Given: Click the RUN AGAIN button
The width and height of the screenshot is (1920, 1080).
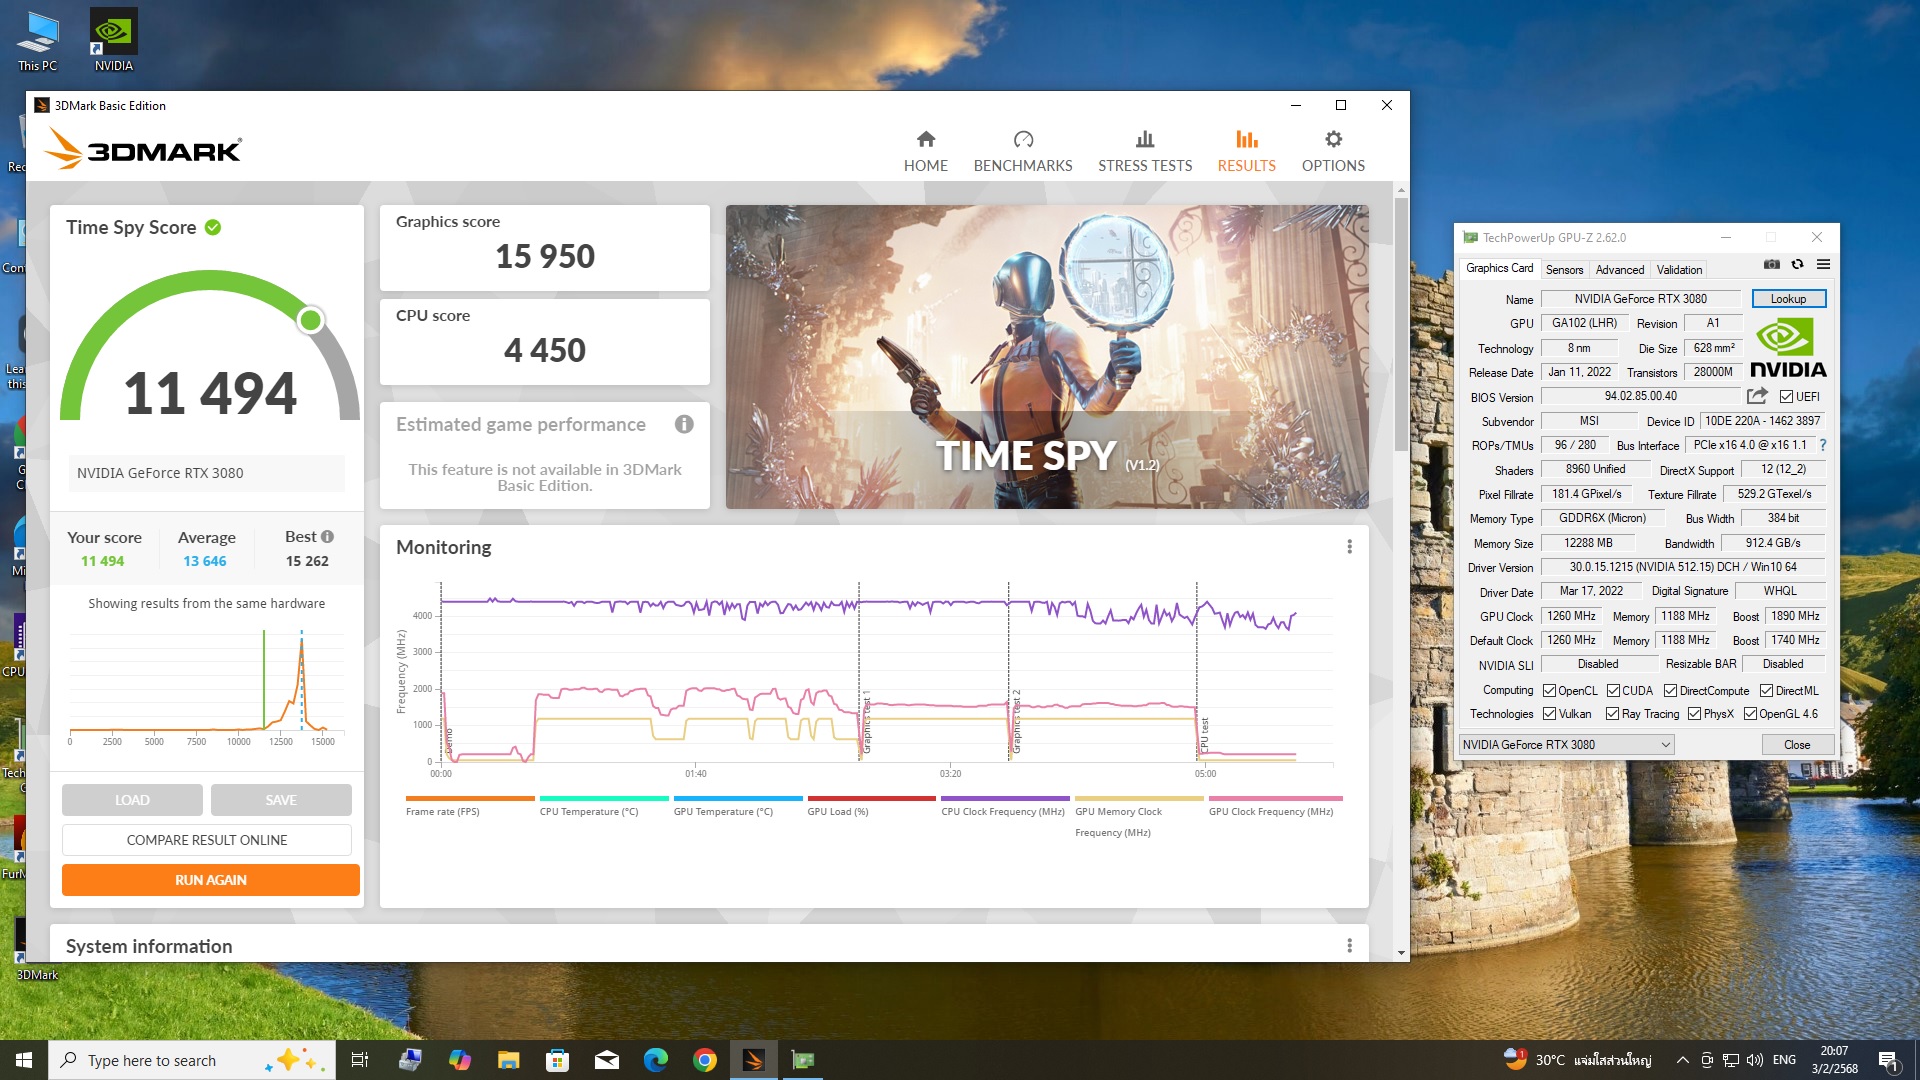Looking at the screenshot, I should (x=210, y=880).
